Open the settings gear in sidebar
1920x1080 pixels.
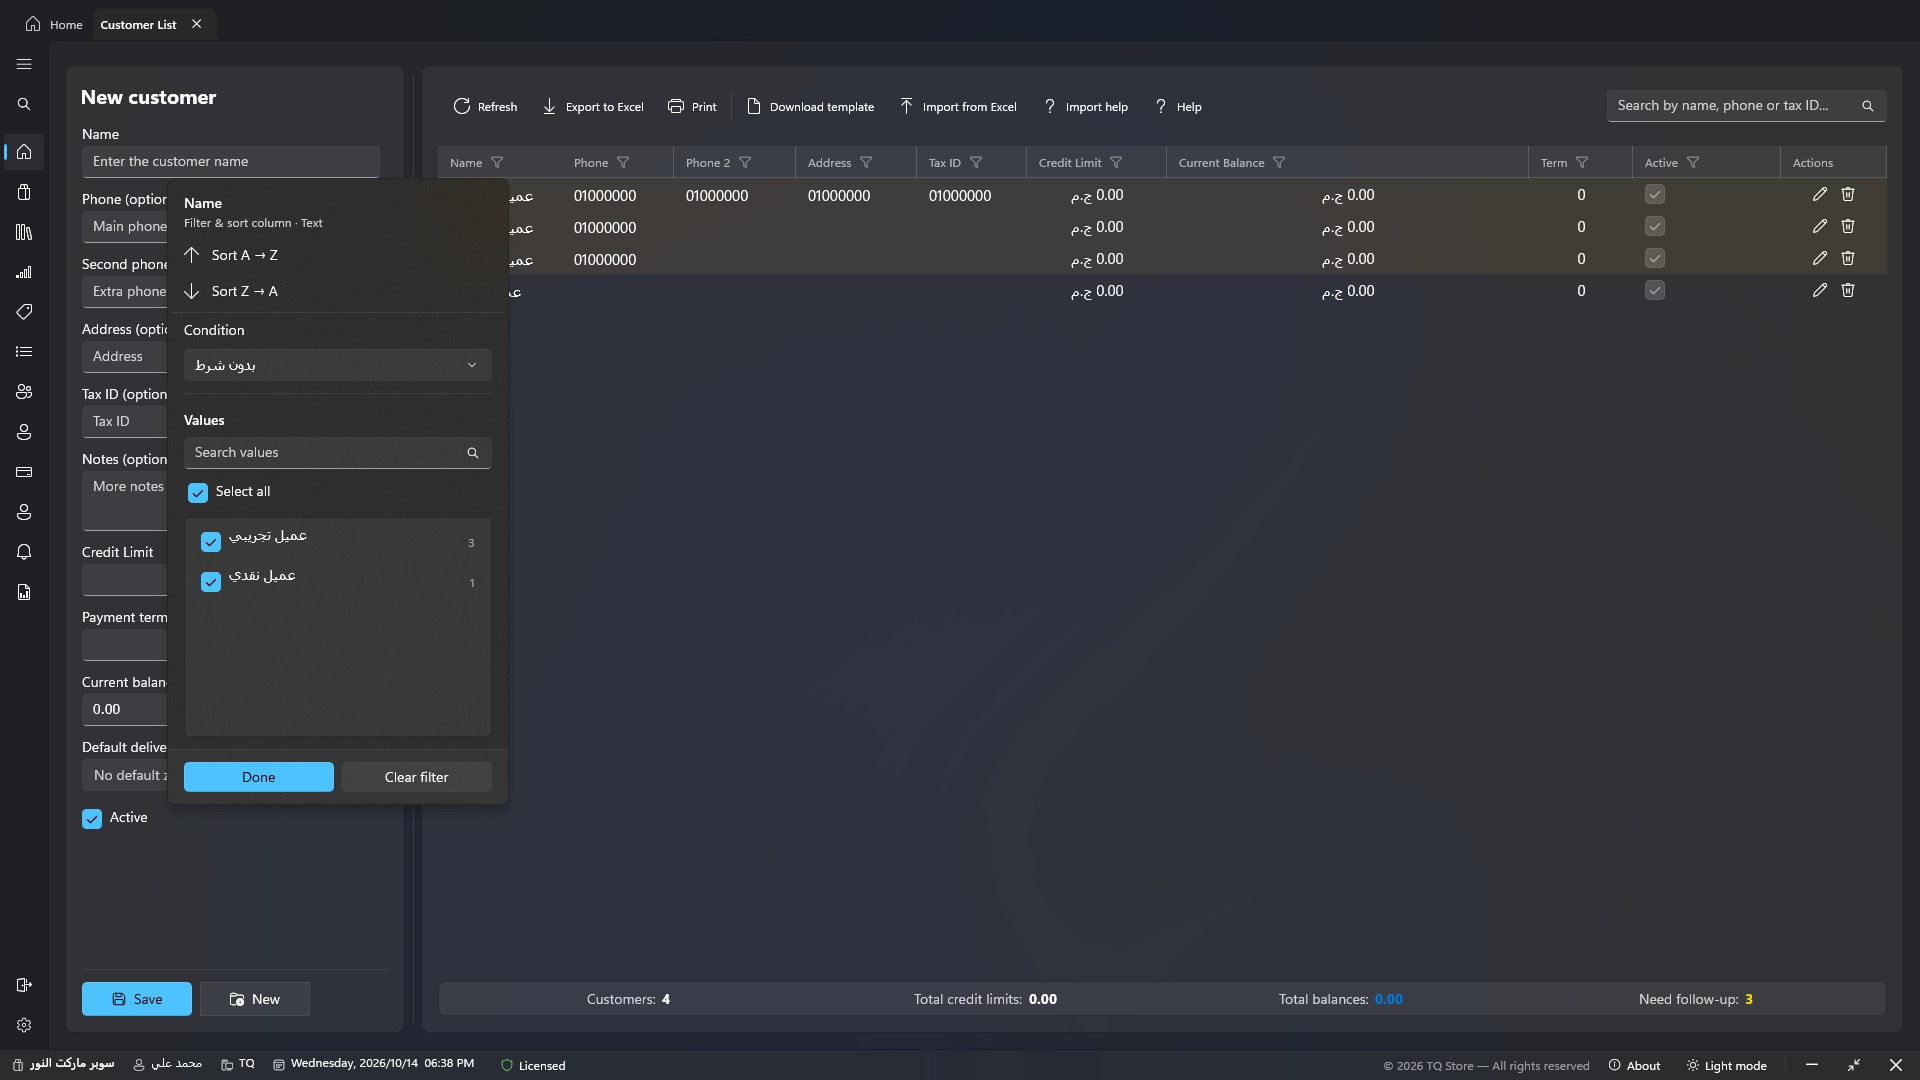click(x=24, y=1025)
